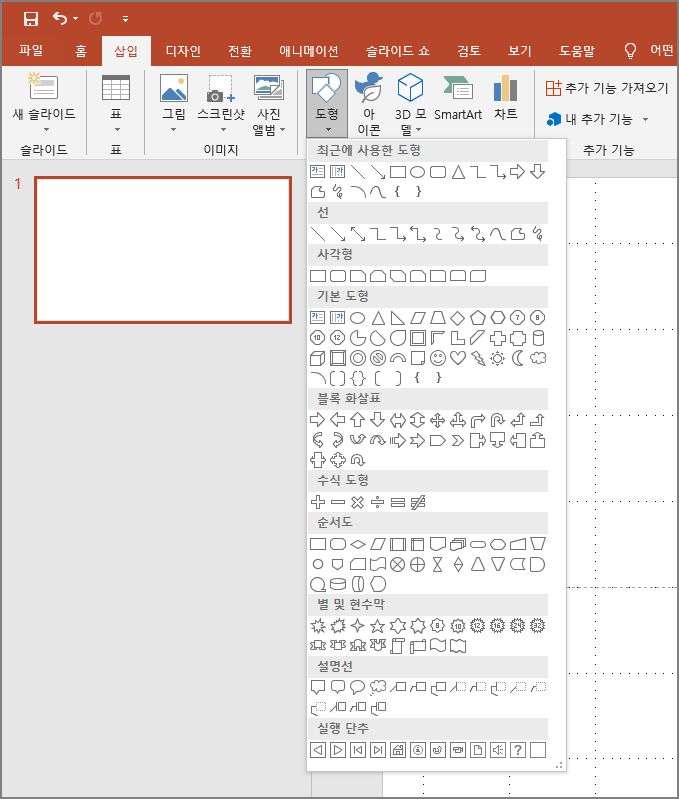
Task: Select the sun shape
Action: [498, 358]
